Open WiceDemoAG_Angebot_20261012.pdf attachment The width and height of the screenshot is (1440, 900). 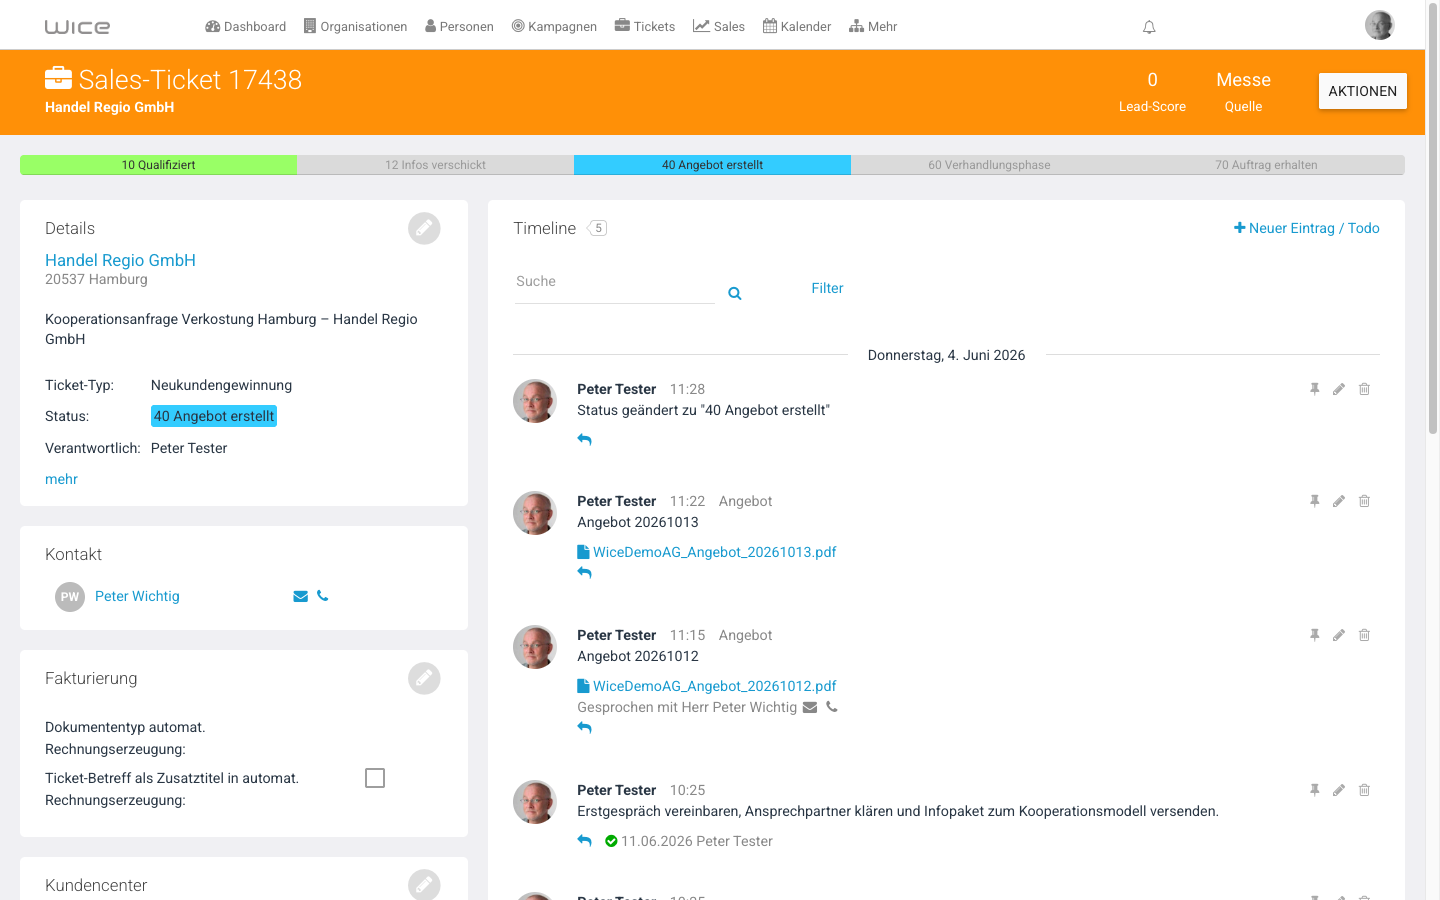707,686
